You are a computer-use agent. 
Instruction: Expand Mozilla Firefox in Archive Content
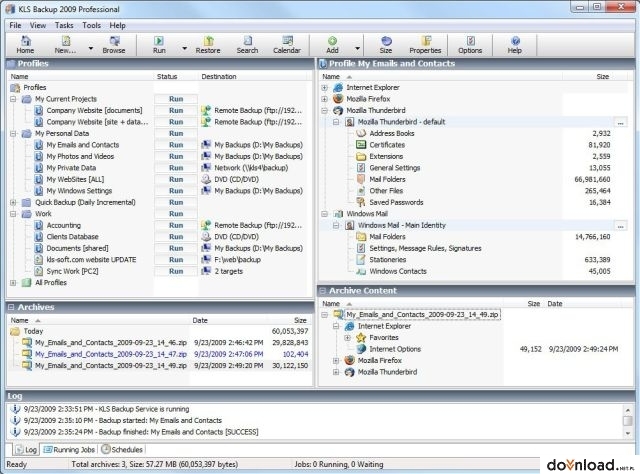coord(336,361)
